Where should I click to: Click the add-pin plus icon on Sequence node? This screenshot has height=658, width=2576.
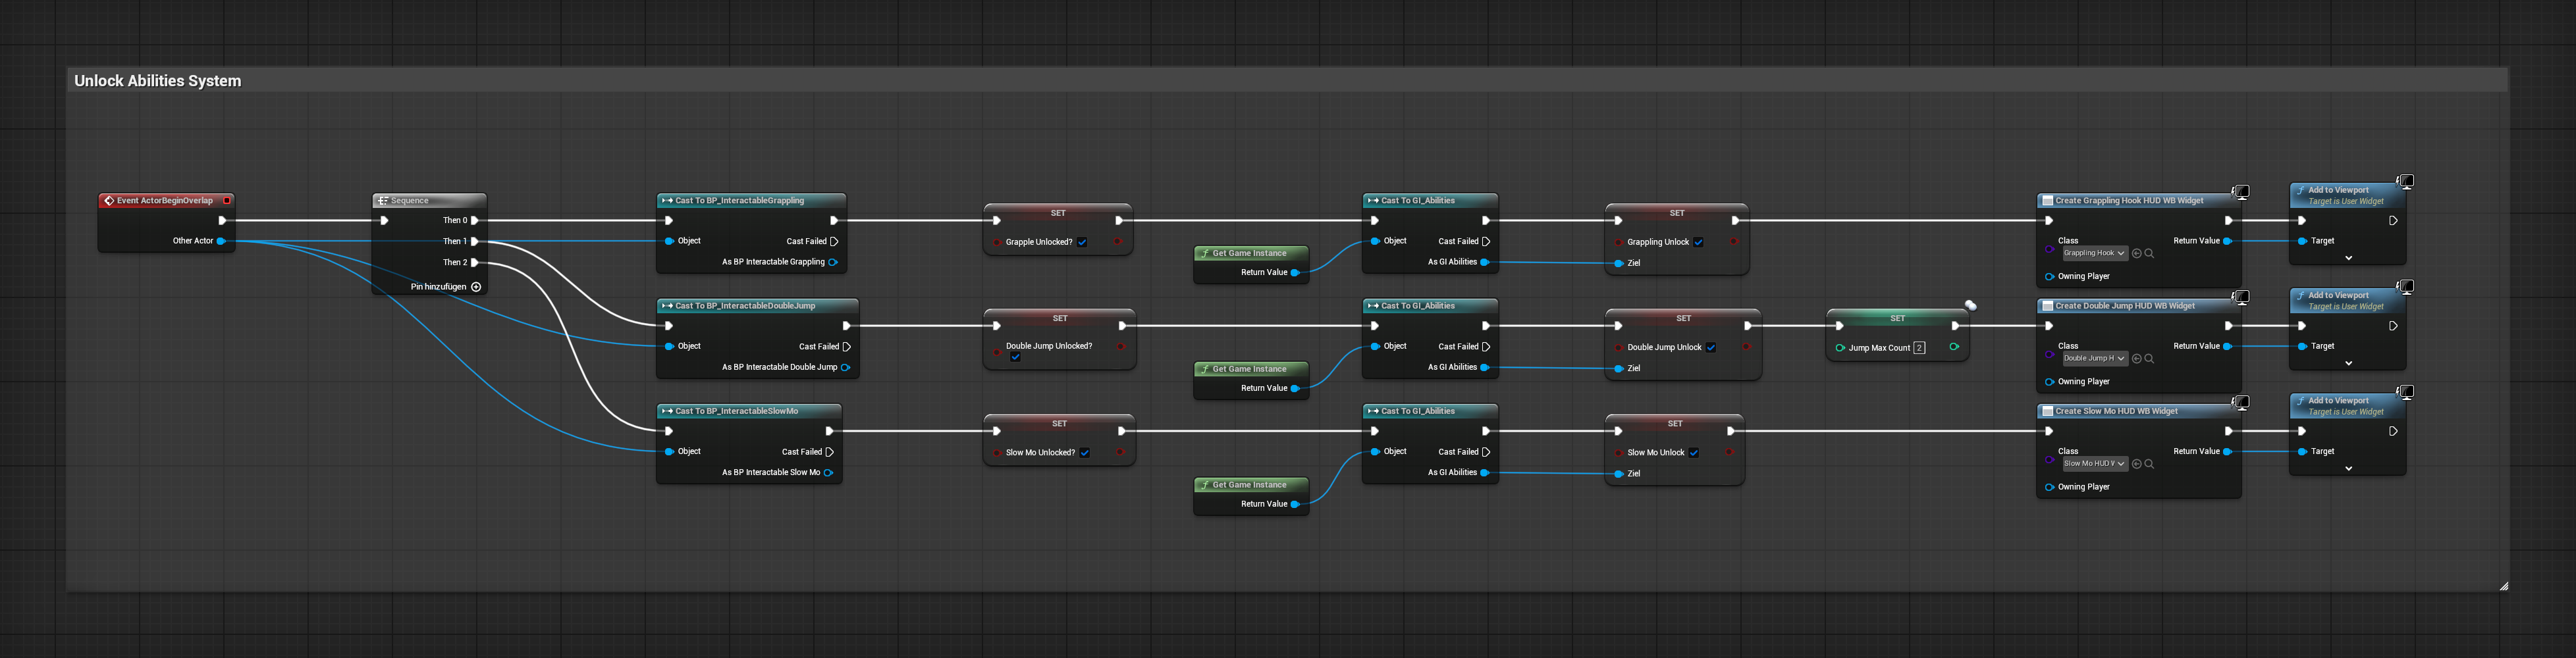[x=476, y=287]
